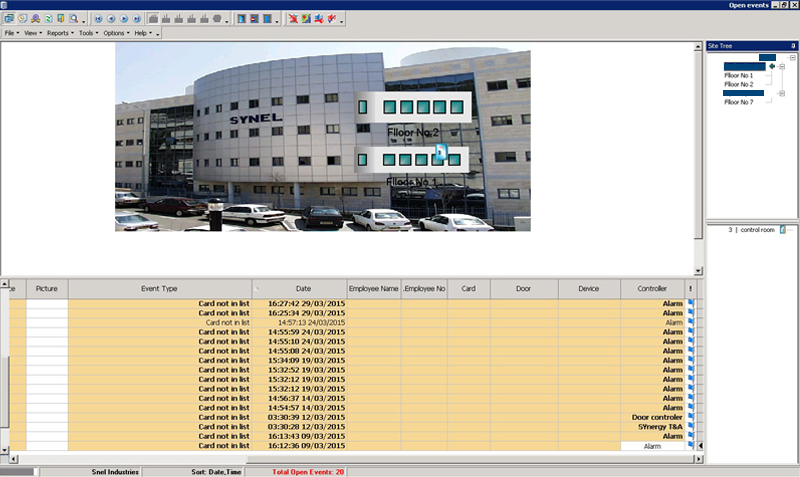Open the Tools menu
This screenshot has height=477, width=800.
pos(88,33)
